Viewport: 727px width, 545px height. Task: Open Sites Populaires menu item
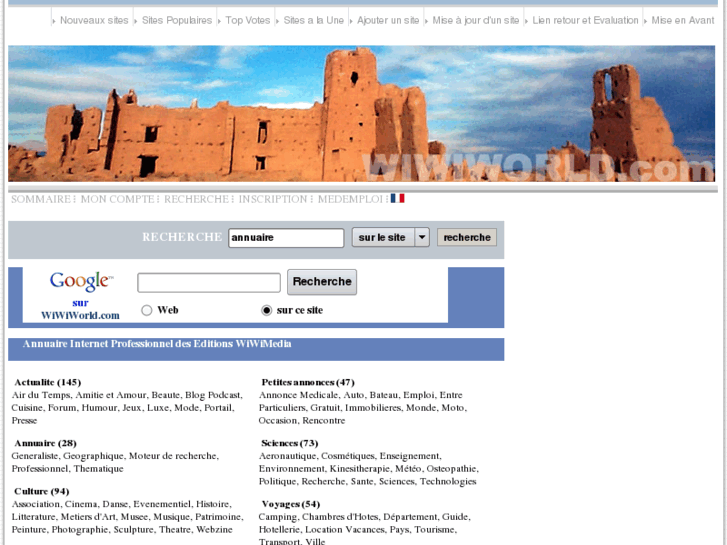click(x=177, y=20)
